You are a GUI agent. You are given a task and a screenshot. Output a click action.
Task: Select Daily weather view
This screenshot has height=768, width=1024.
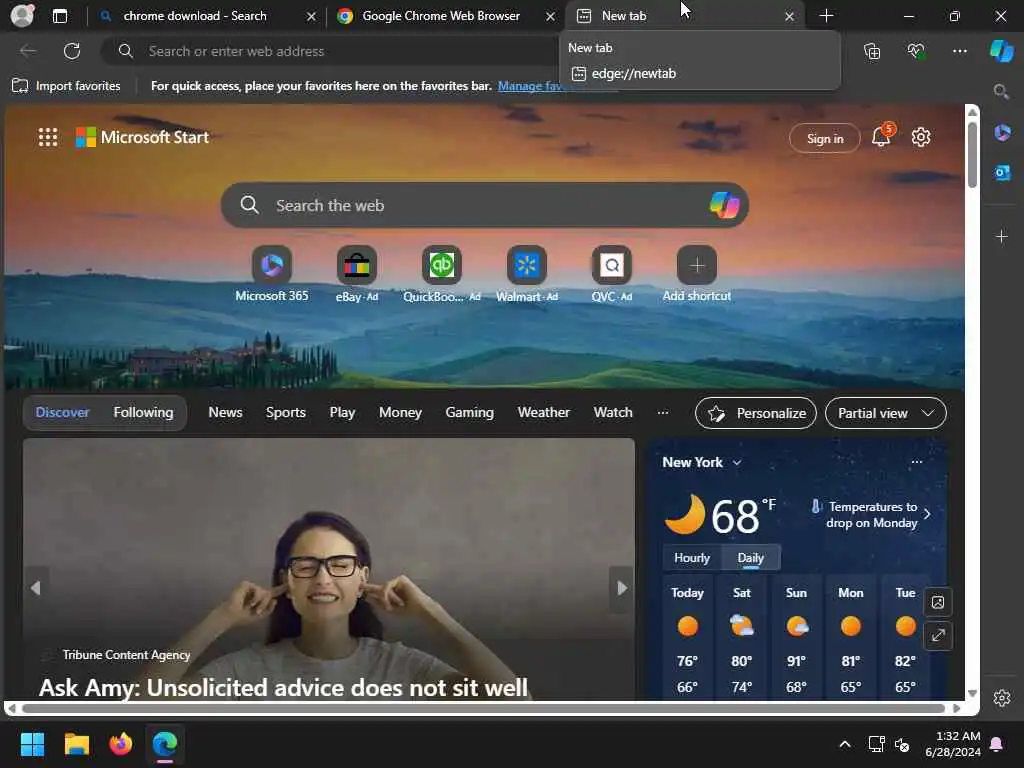(750, 558)
